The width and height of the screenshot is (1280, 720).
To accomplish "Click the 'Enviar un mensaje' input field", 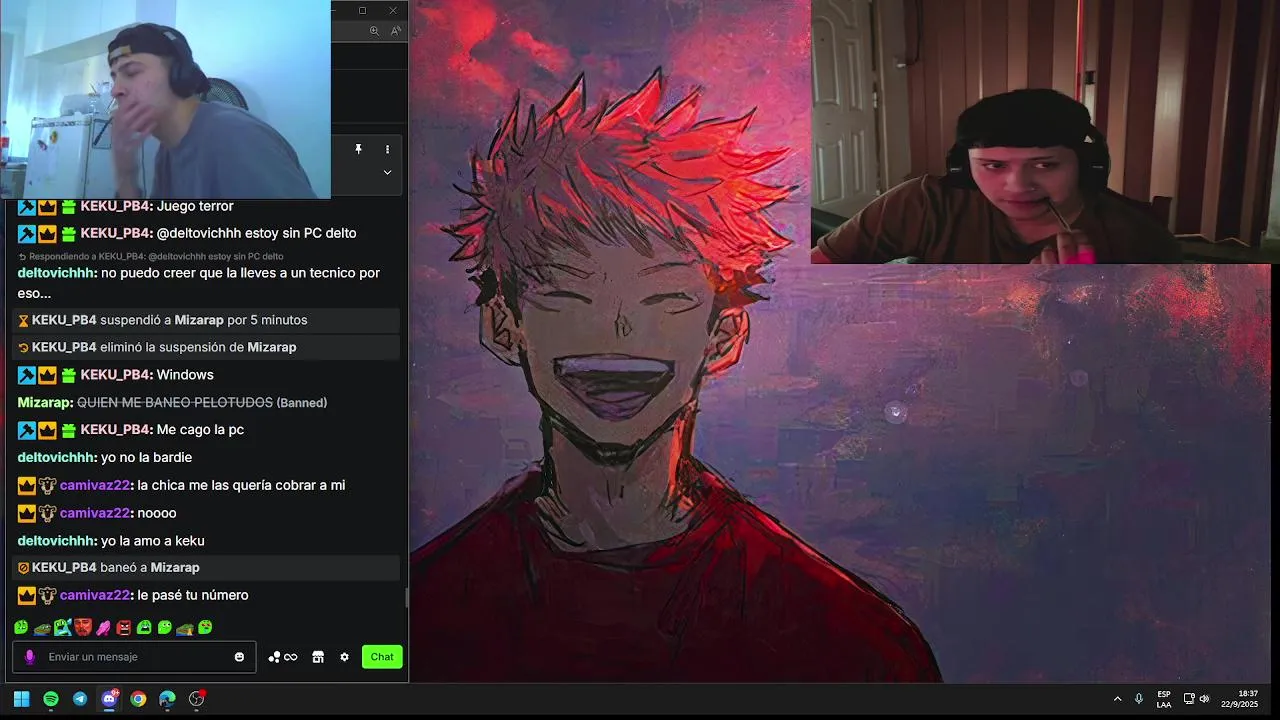I will (x=134, y=657).
